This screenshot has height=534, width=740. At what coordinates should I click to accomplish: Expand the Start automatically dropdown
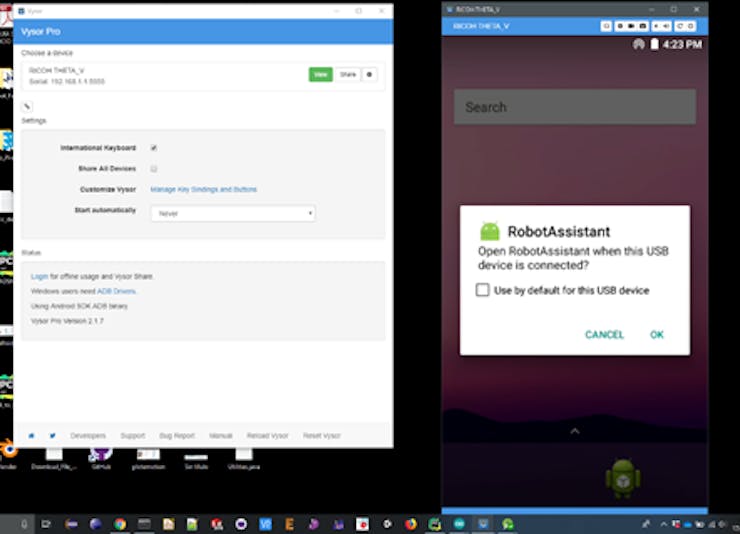click(x=233, y=214)
